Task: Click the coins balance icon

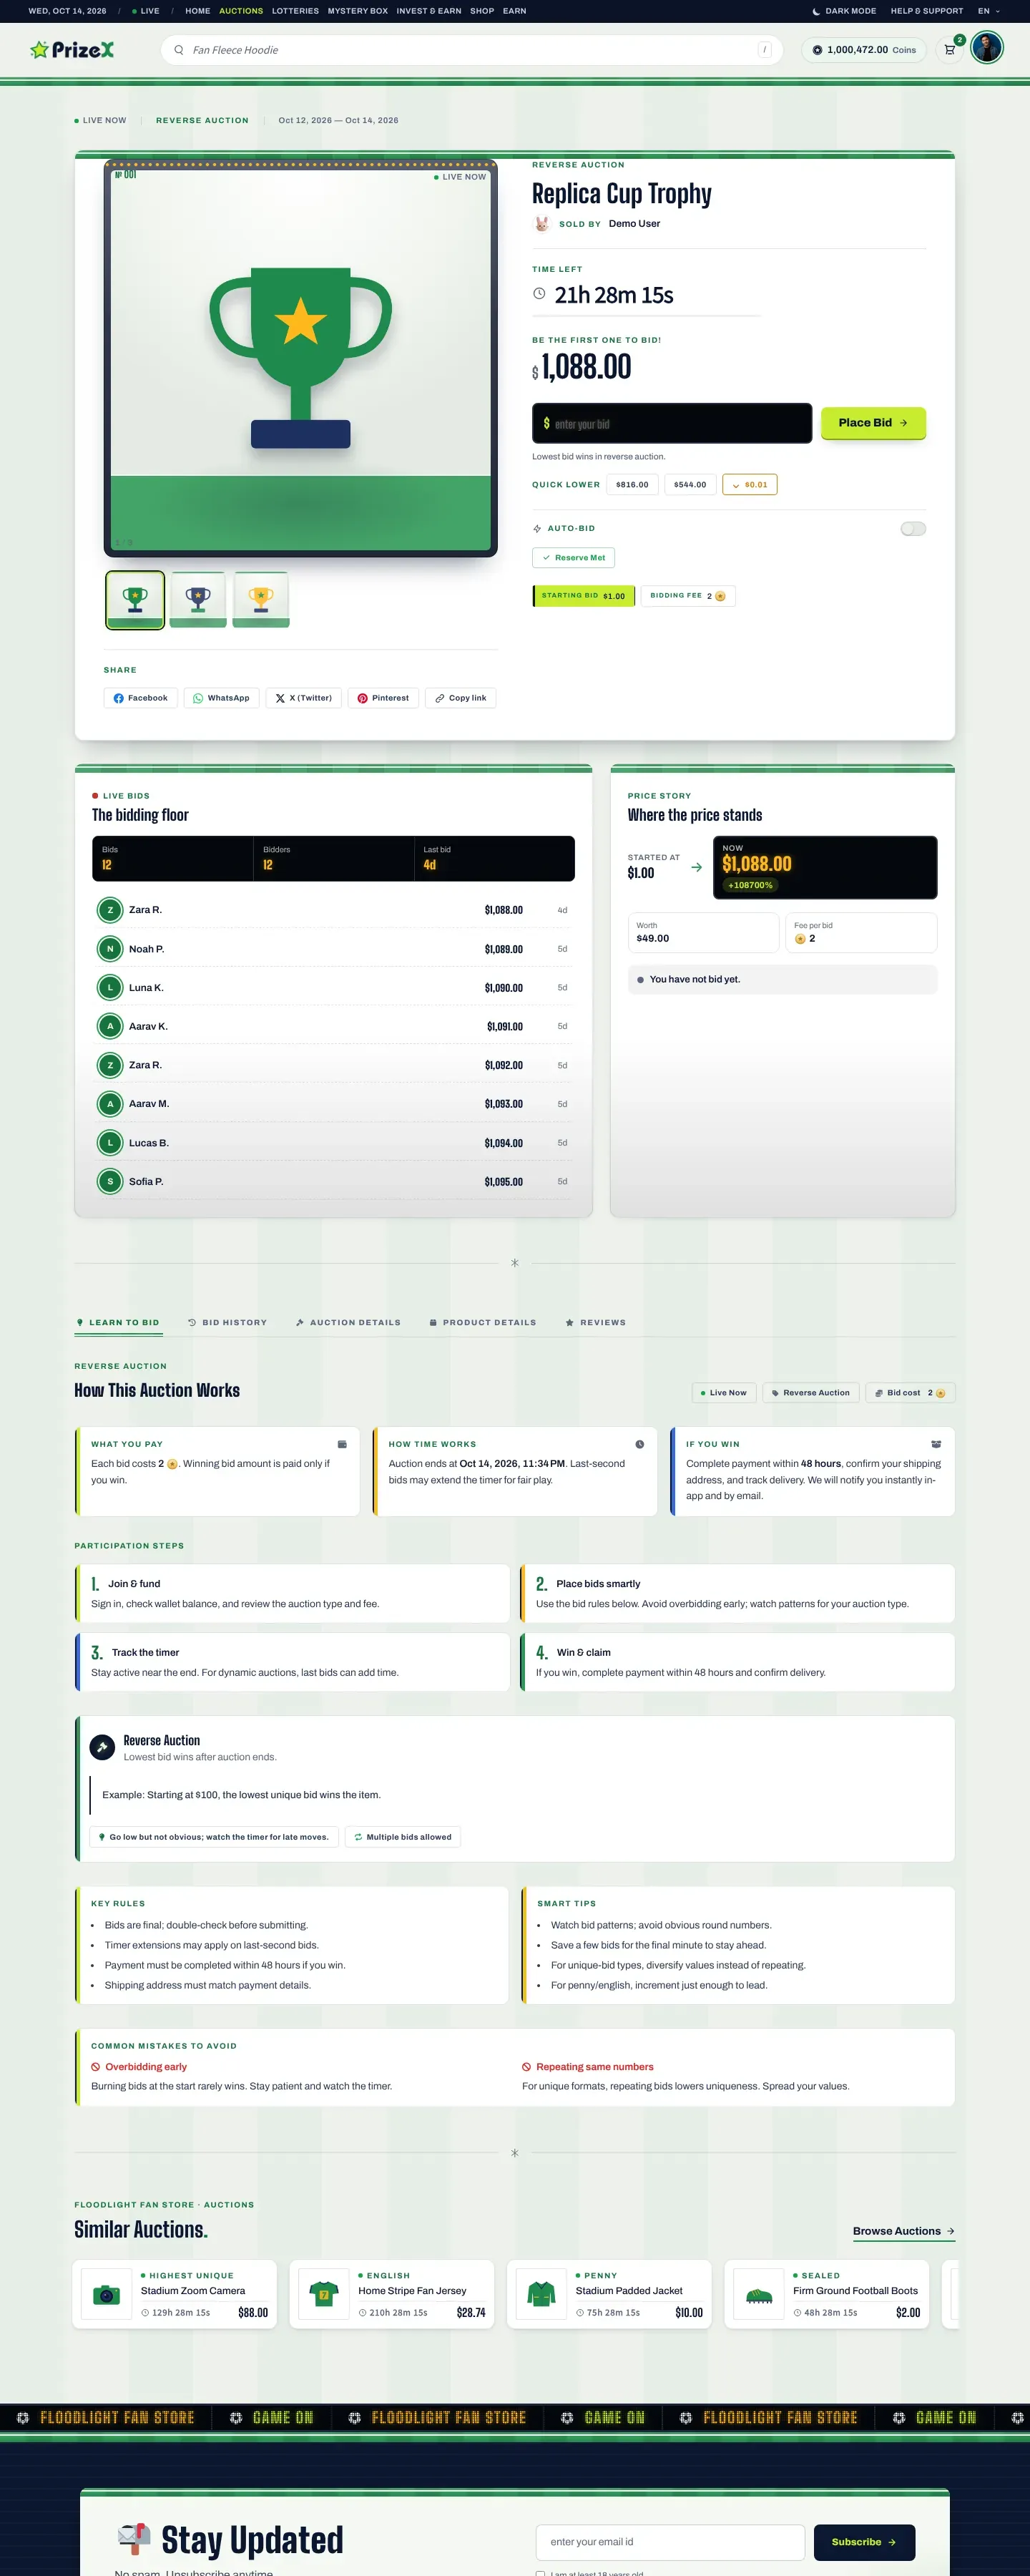Action: pos(817,50)
